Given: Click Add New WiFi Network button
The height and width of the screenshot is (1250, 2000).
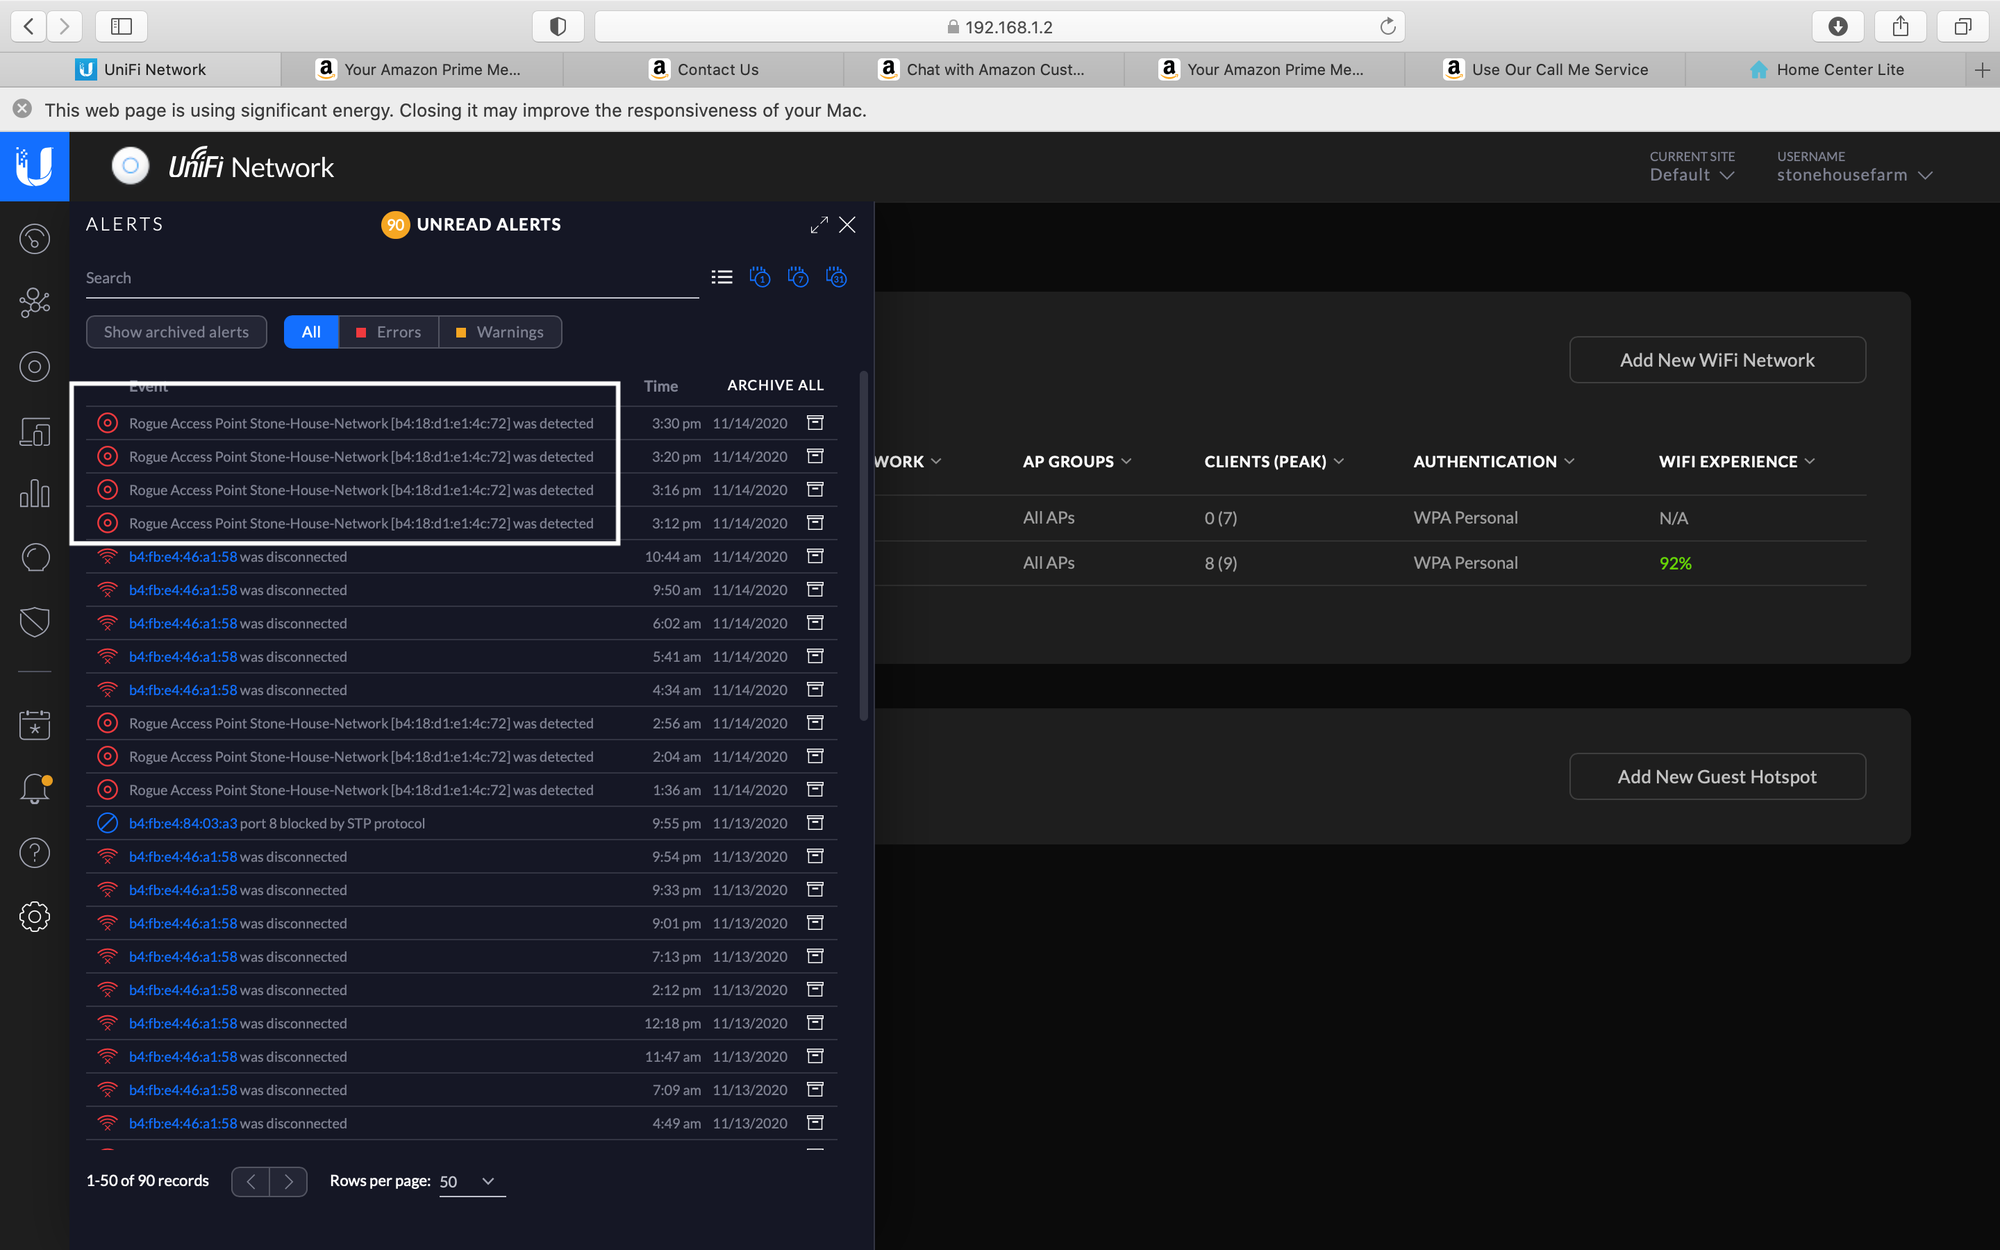Looking at the screenshot, I should point(1717,360).
